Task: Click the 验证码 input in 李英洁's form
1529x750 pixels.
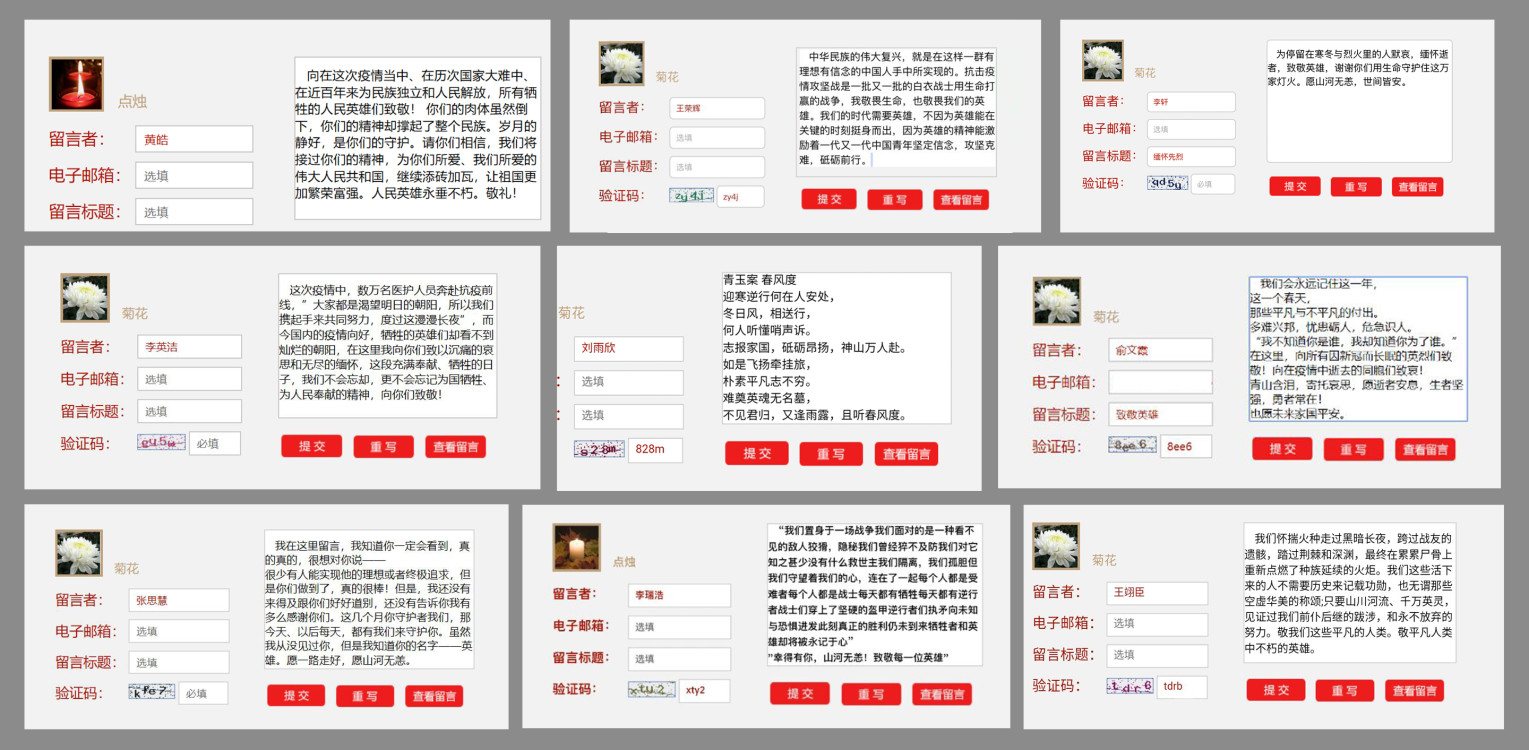Action: pyautogui.click(x=215, y=443)
